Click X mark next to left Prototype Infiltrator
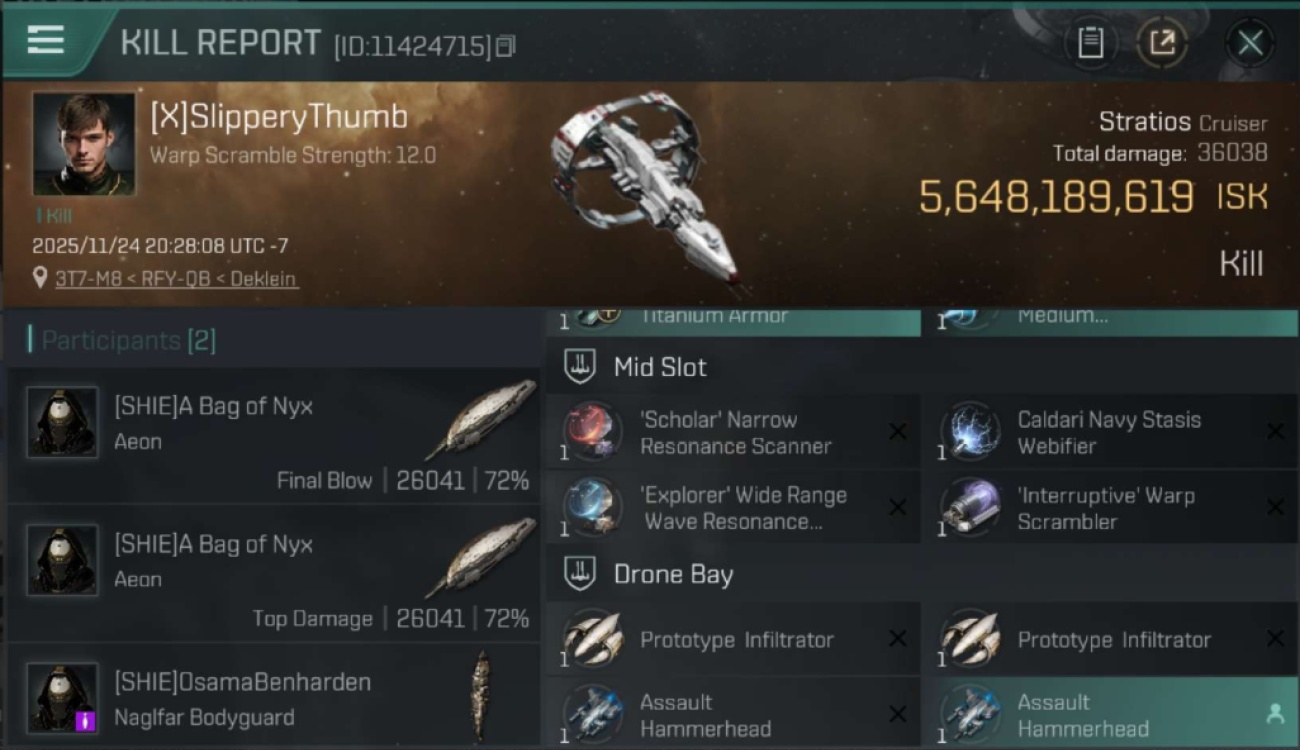This screenshot has width=1300, height=750. point(897,639)
